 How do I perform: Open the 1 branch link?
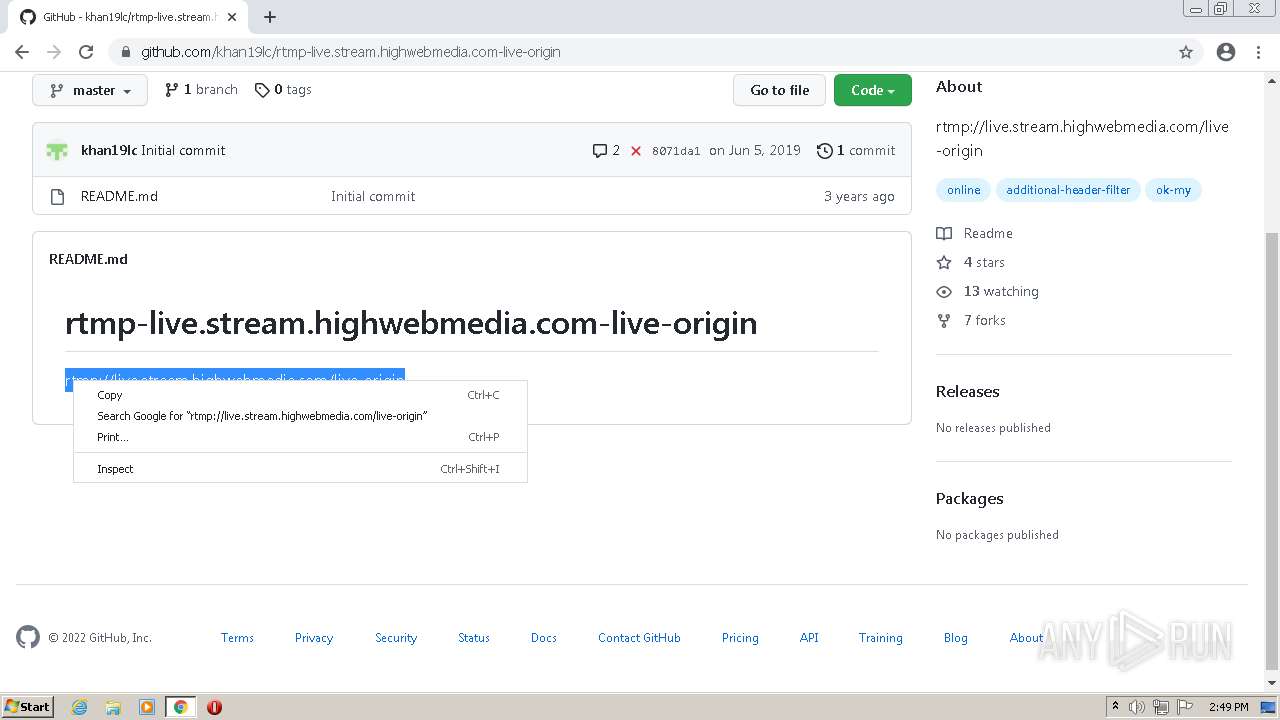(x=201, y=89)
